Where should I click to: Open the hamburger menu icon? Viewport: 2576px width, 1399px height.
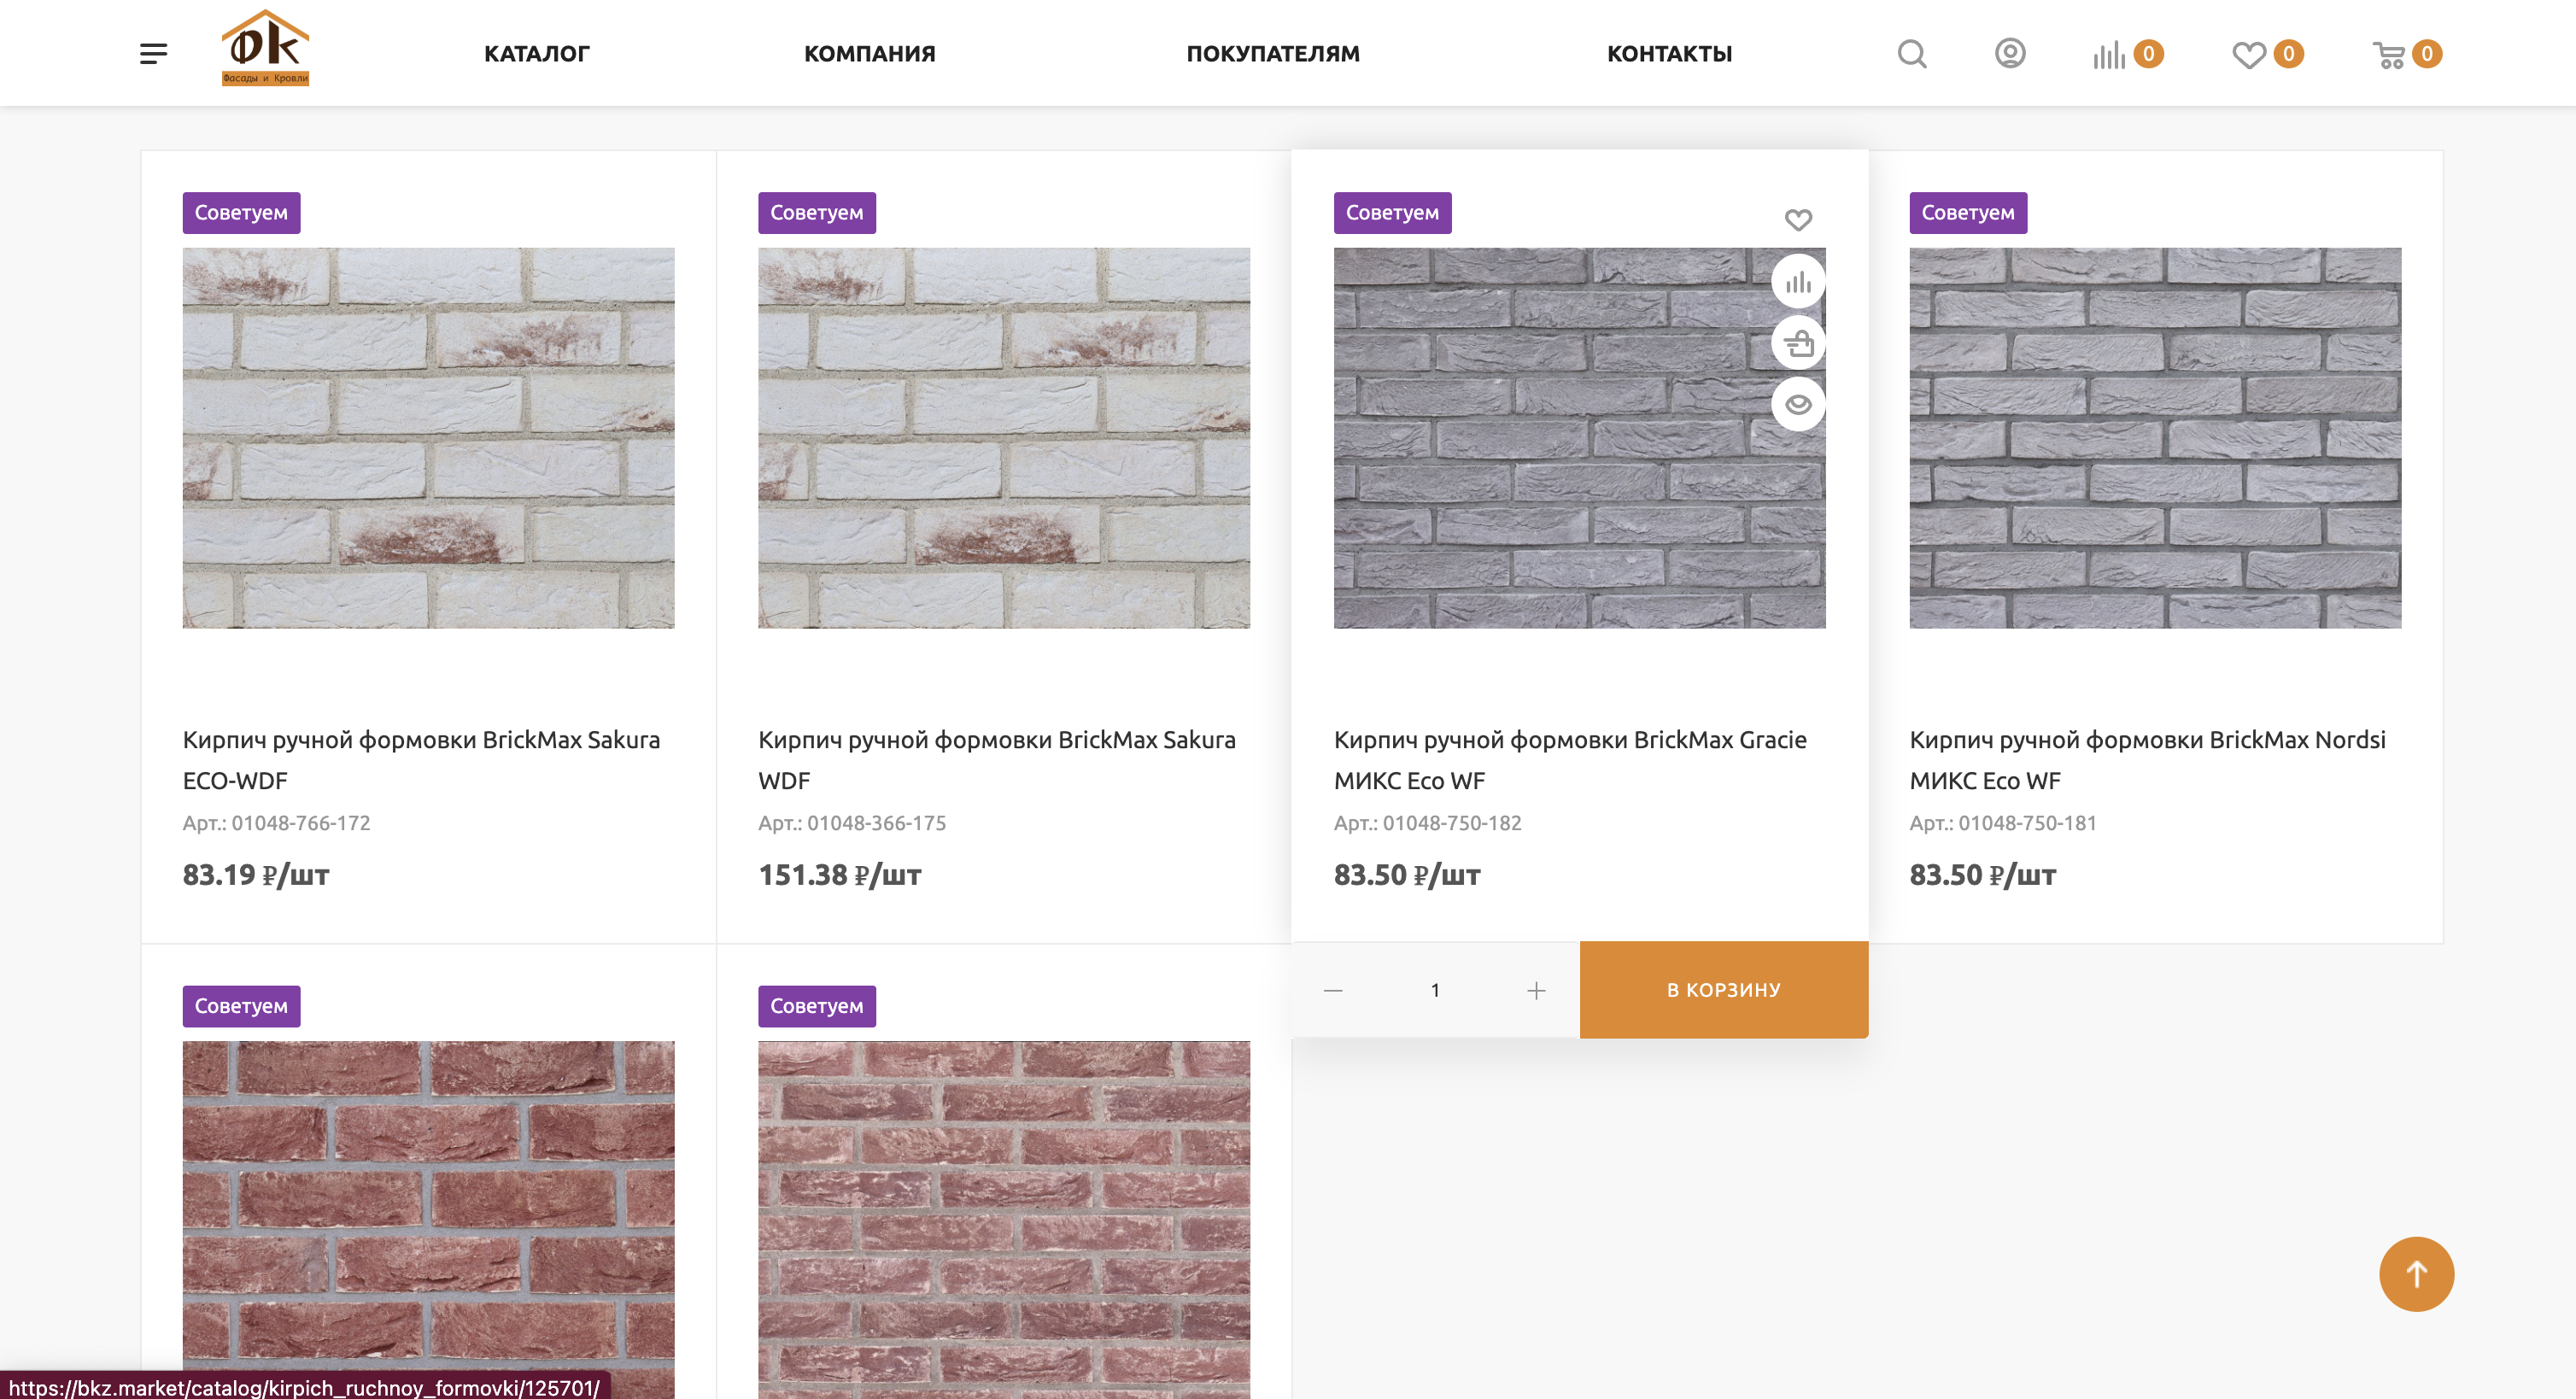pos(153,53)
